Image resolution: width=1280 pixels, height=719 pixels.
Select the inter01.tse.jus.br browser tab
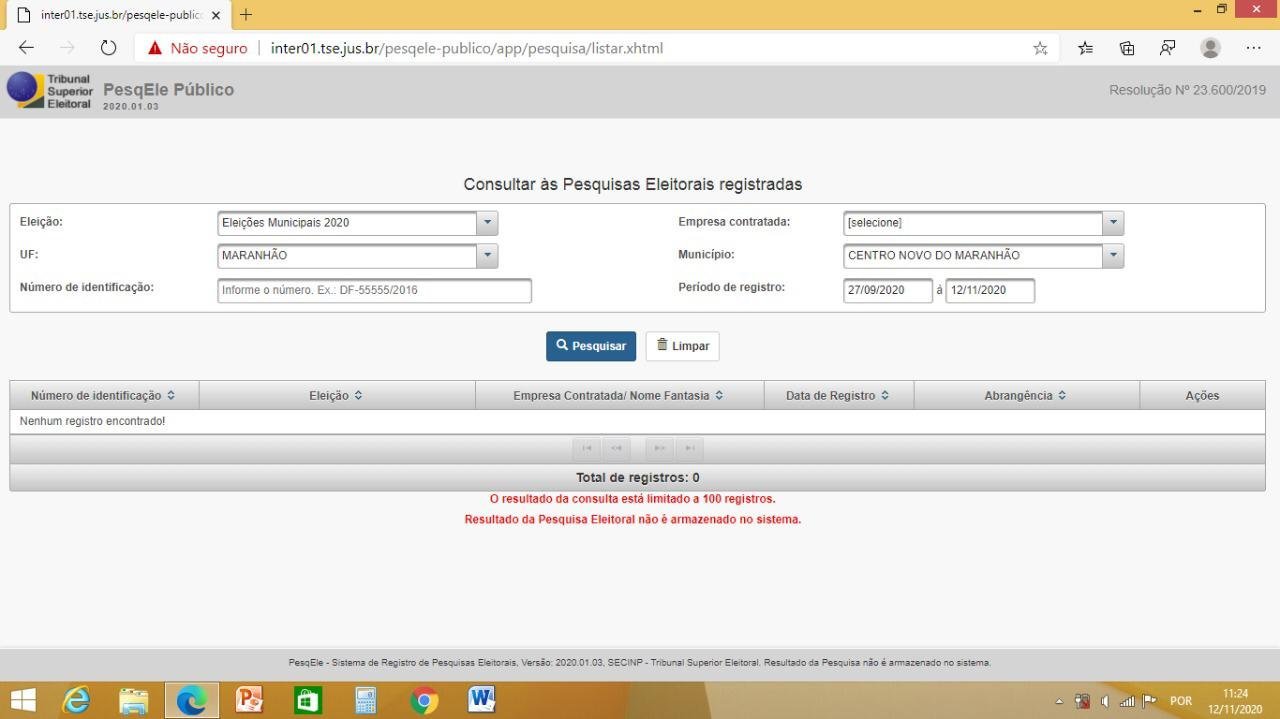point(115,15)
